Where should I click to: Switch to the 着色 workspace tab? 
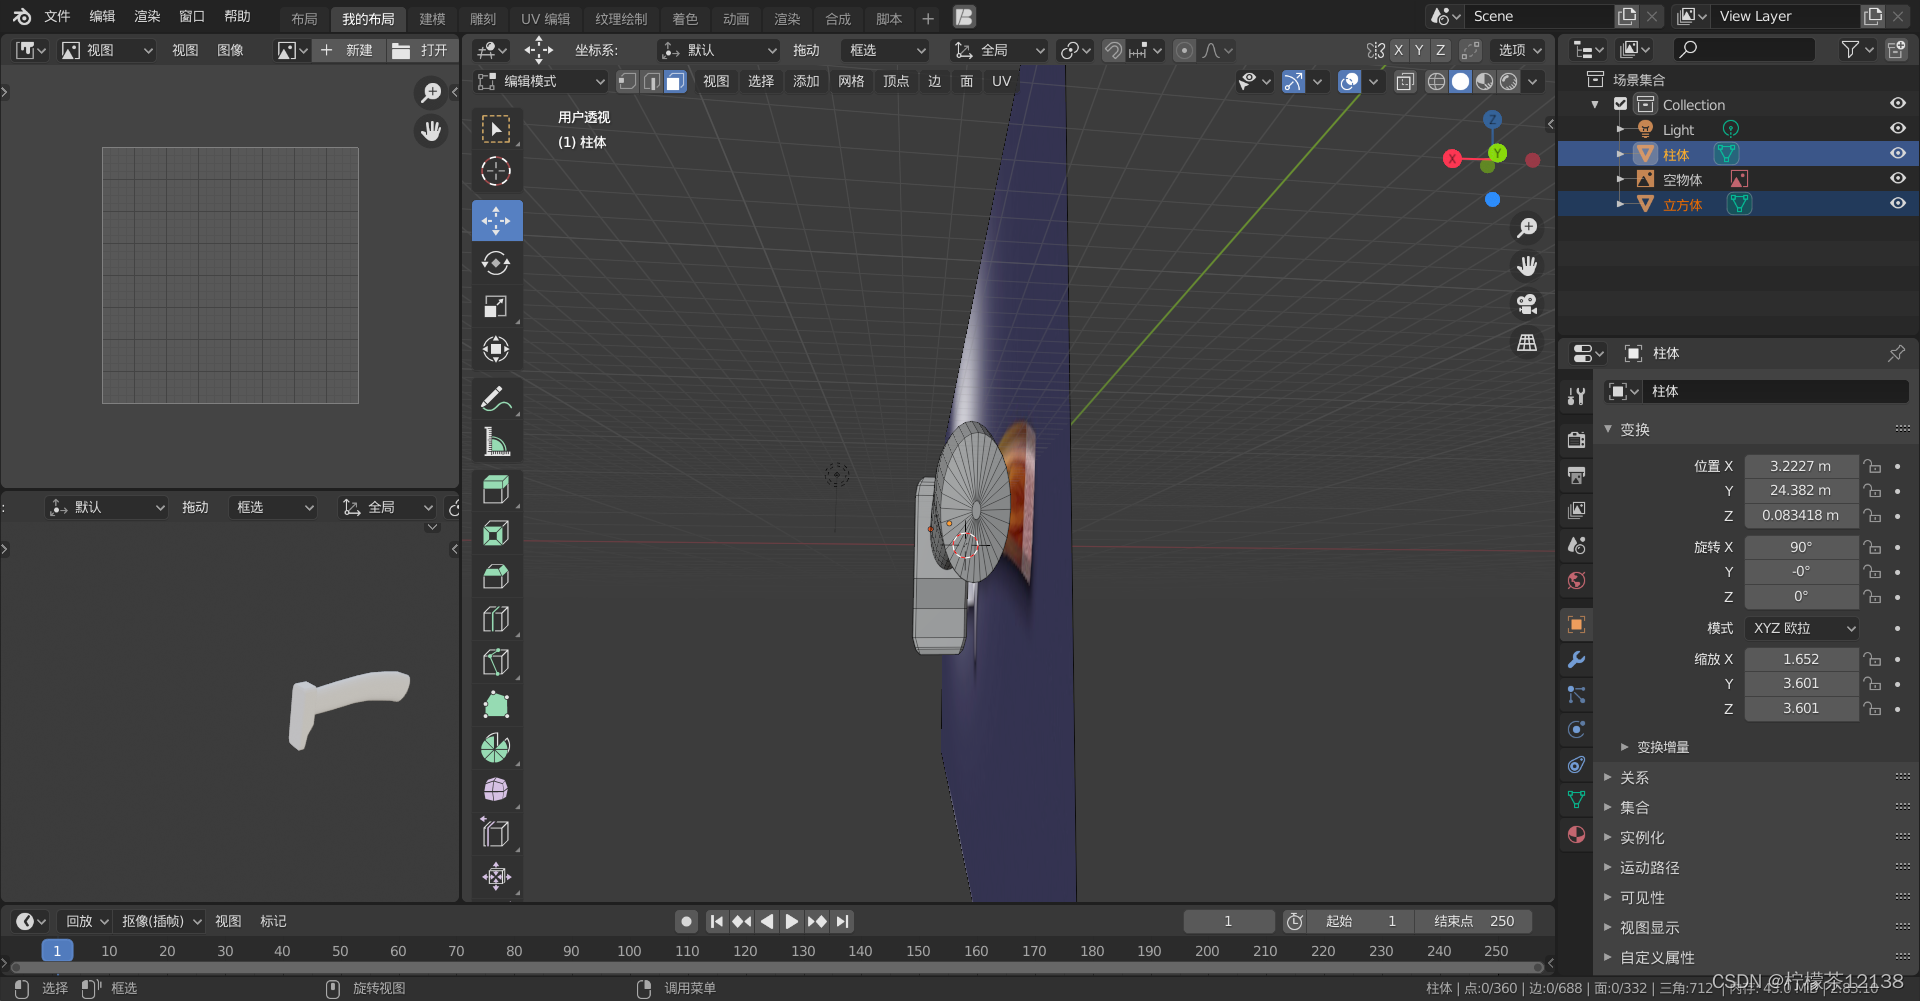coord(685,18)
